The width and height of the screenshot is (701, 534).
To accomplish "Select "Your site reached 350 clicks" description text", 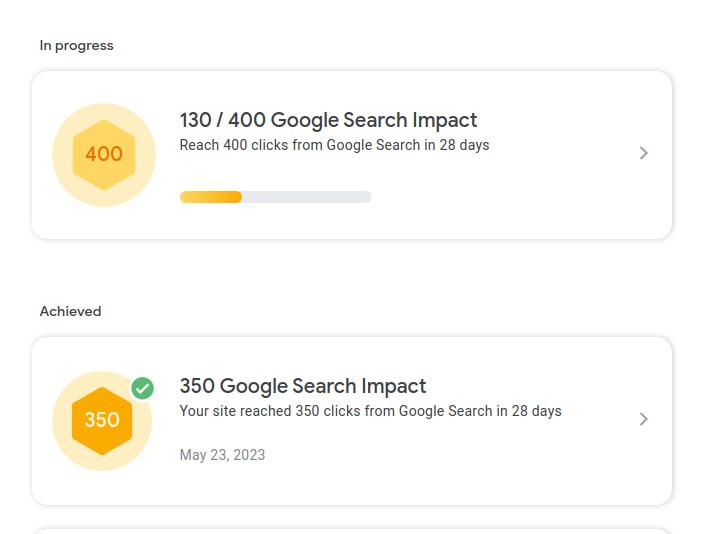I will (370, 411).
